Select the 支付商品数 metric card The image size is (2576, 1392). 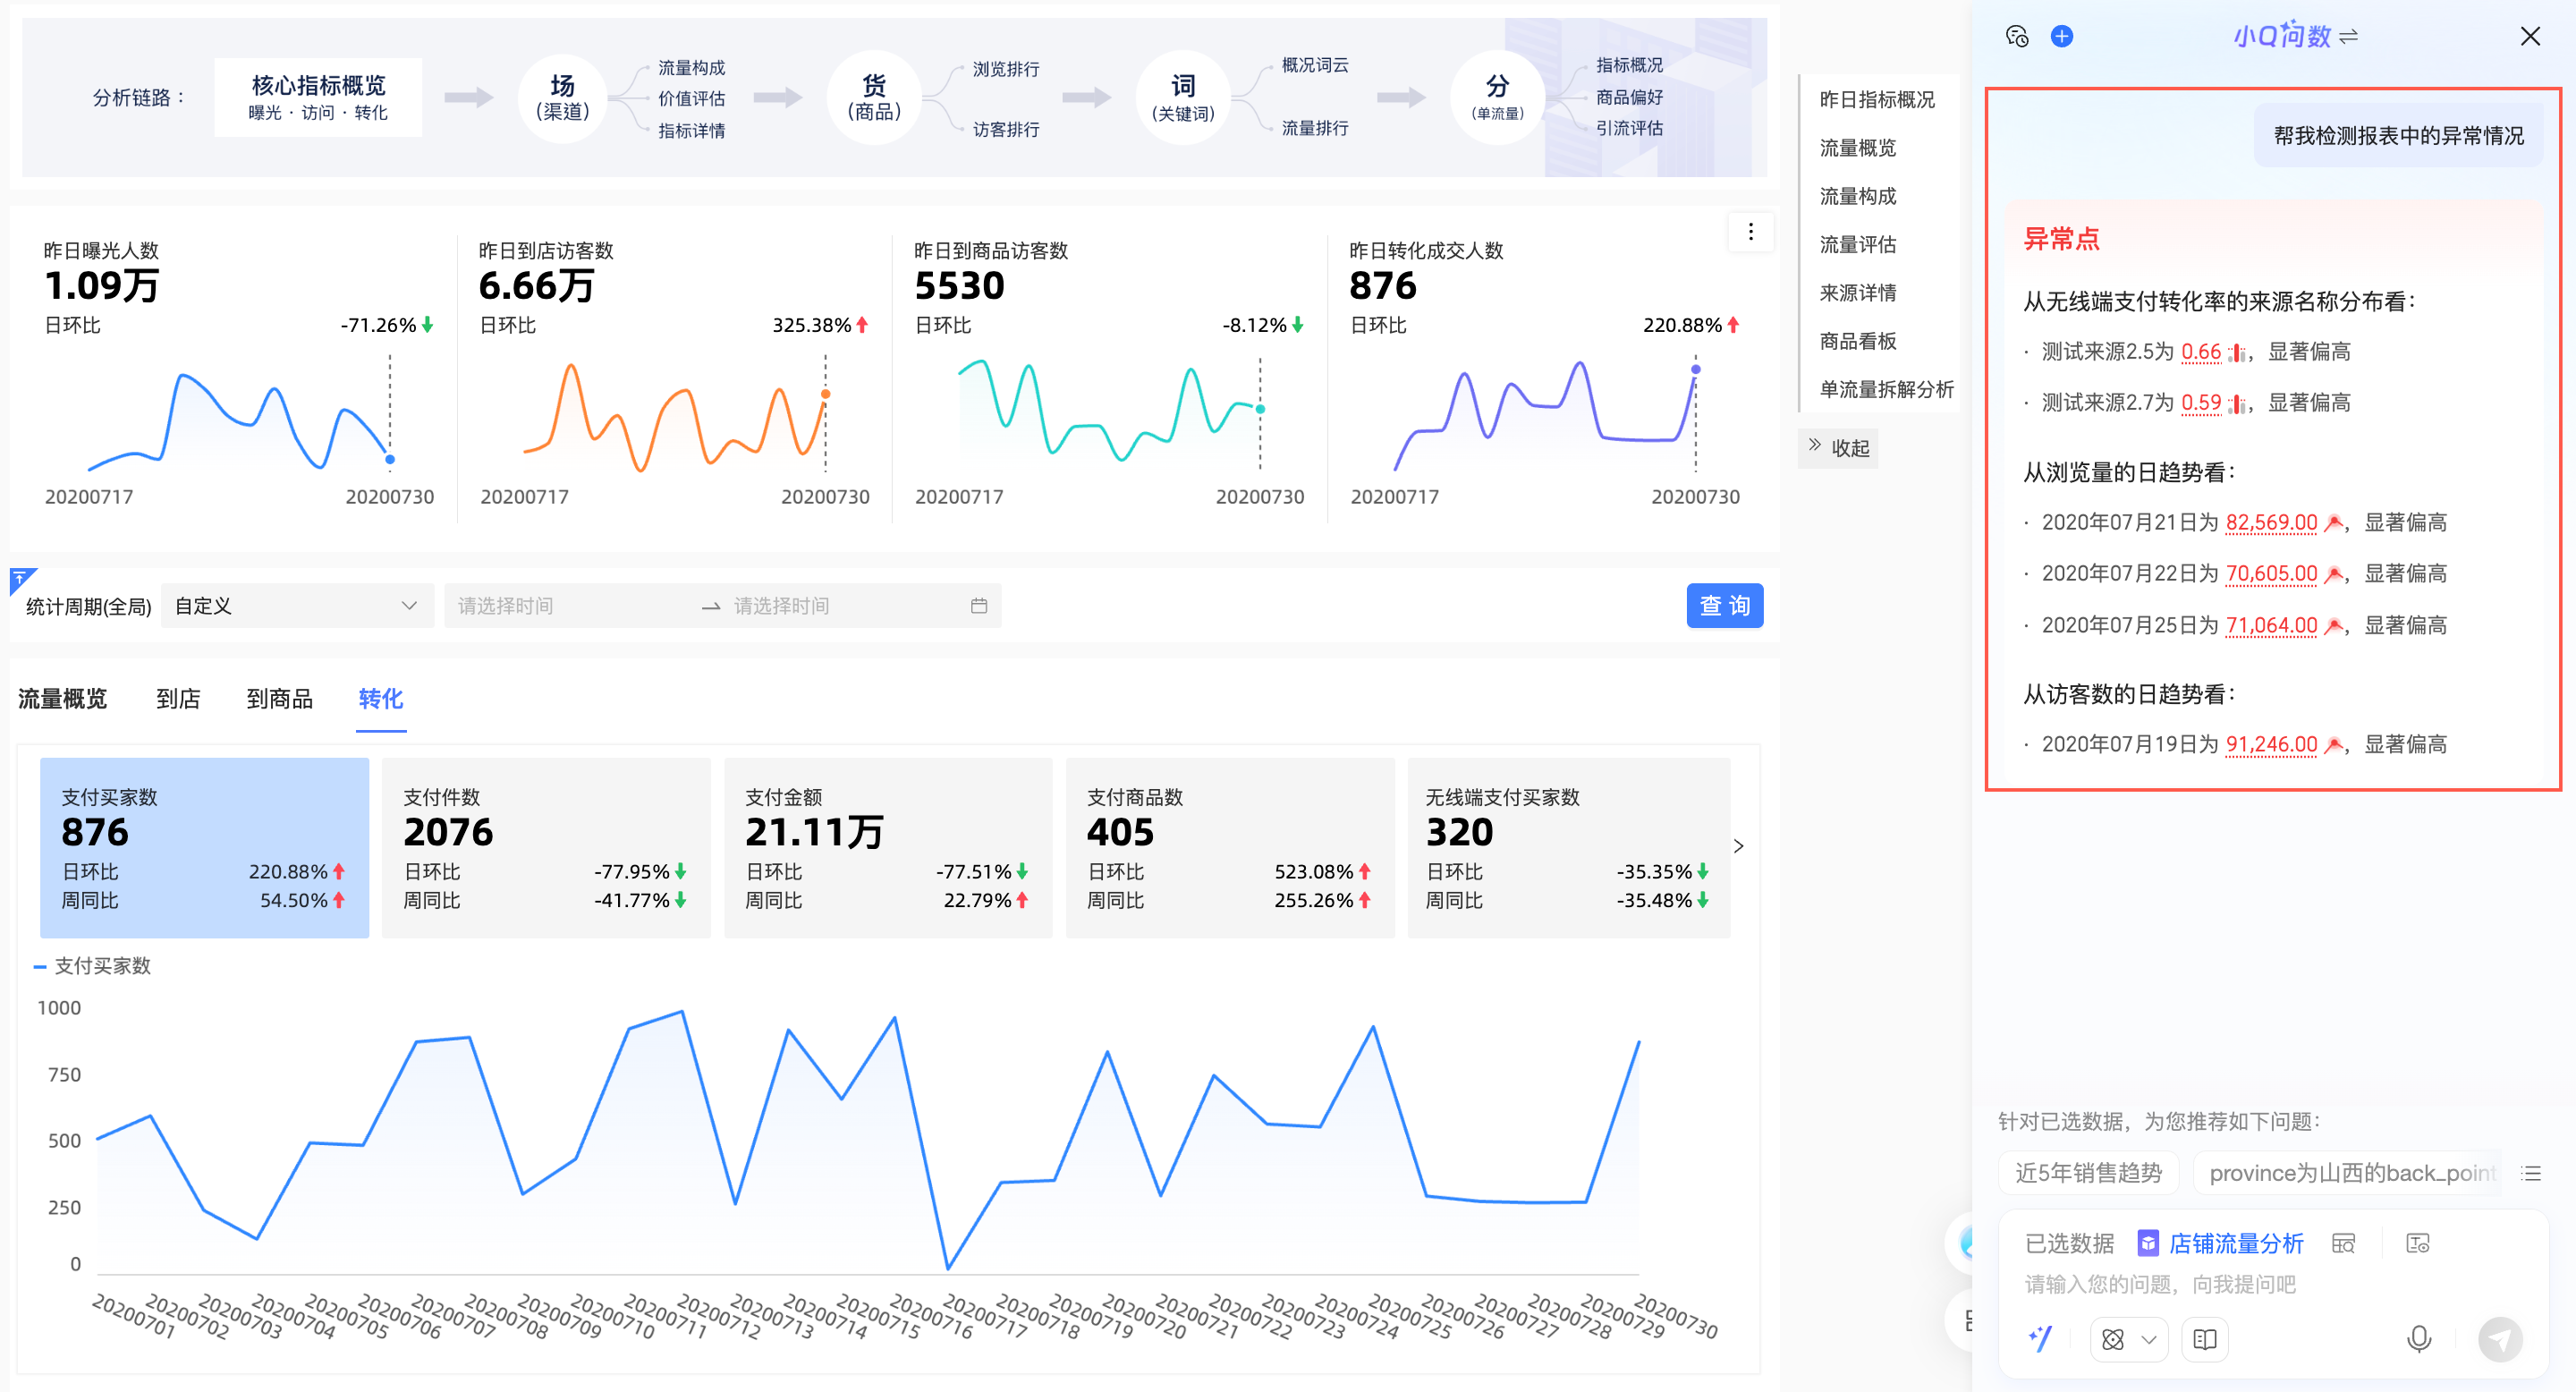click(x=1229, y=846)
